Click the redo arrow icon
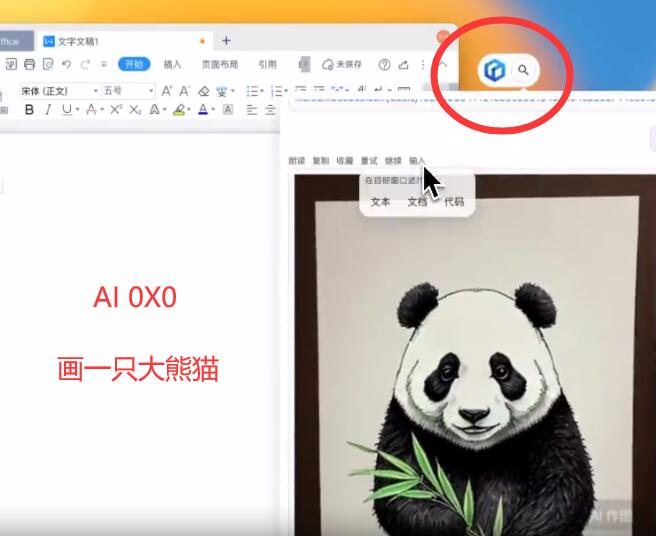Screen dimensions: 656x536 85,64
